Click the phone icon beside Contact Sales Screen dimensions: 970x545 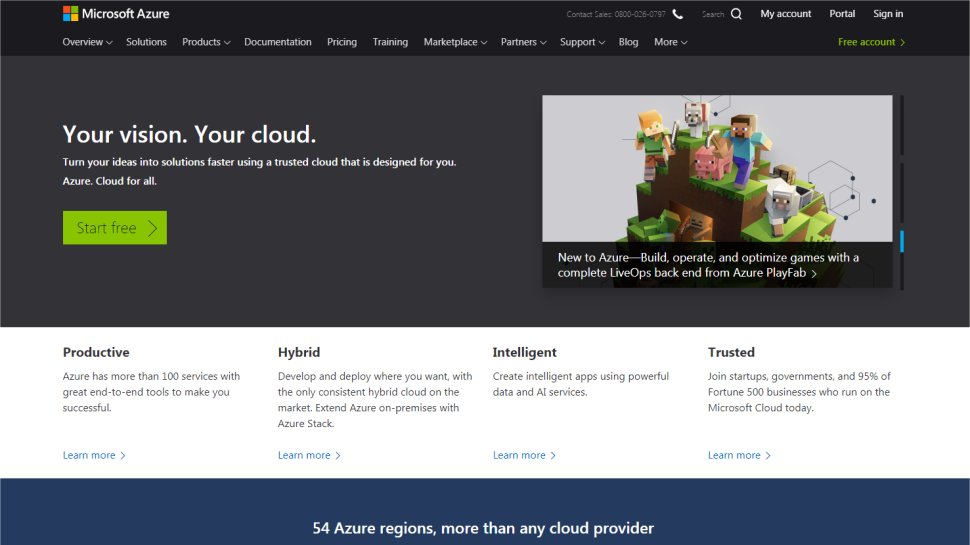[x=678, y=14]
